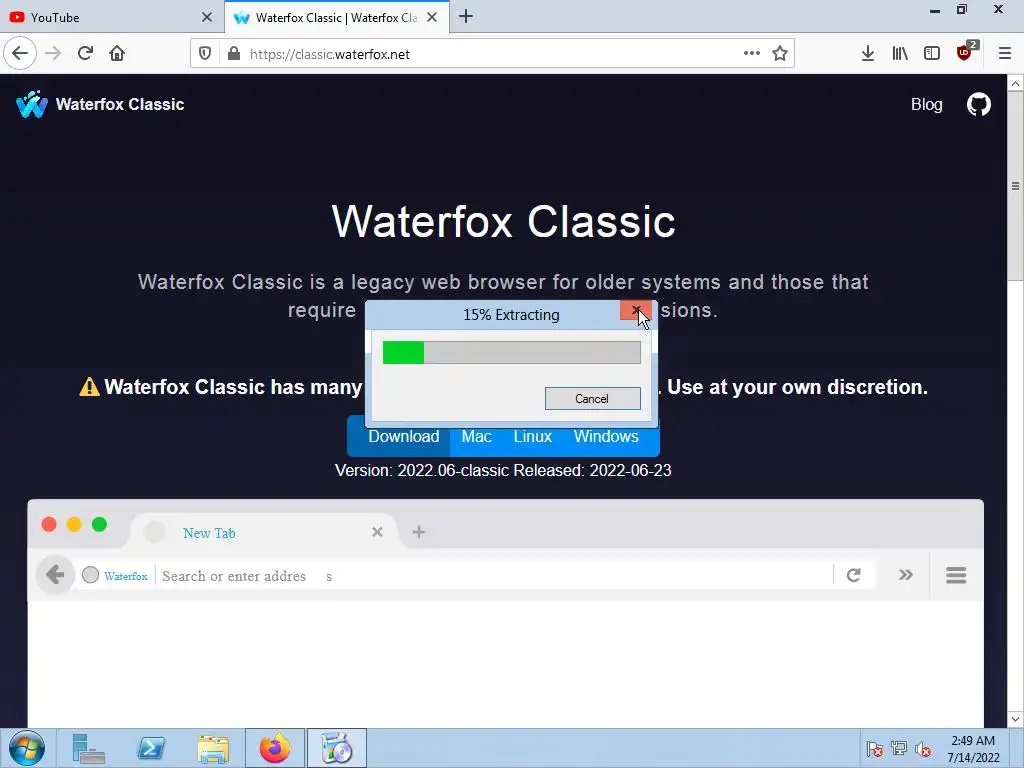The height and width of the screenshot is (768, 1024).
Task: Open File Explorer from the taskbar
Action: 214,748
